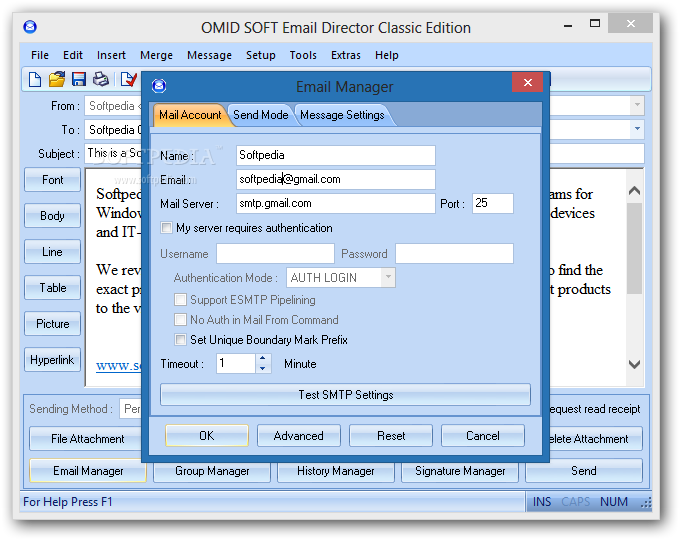680x540 pixels.
Task: Click the Print toolbar icon
Action: [101, 79]
